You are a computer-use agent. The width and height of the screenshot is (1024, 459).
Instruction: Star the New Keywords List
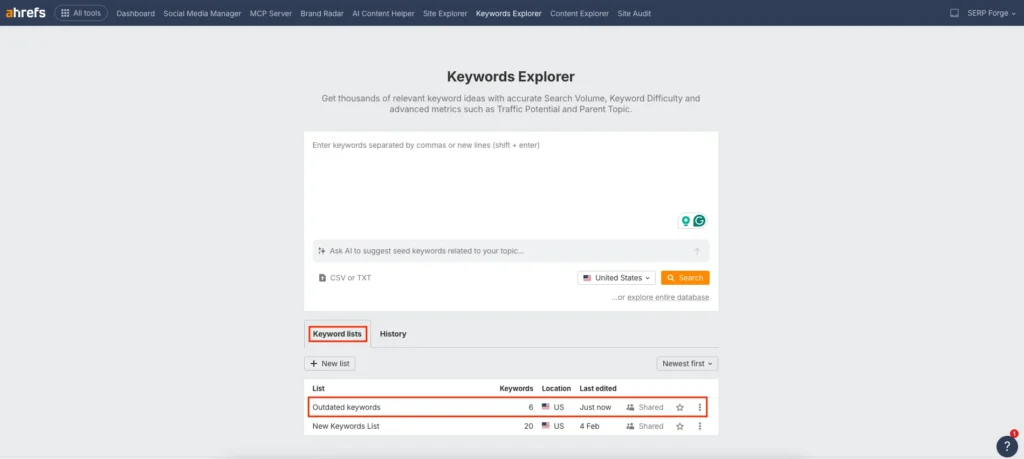coord(680,426)
